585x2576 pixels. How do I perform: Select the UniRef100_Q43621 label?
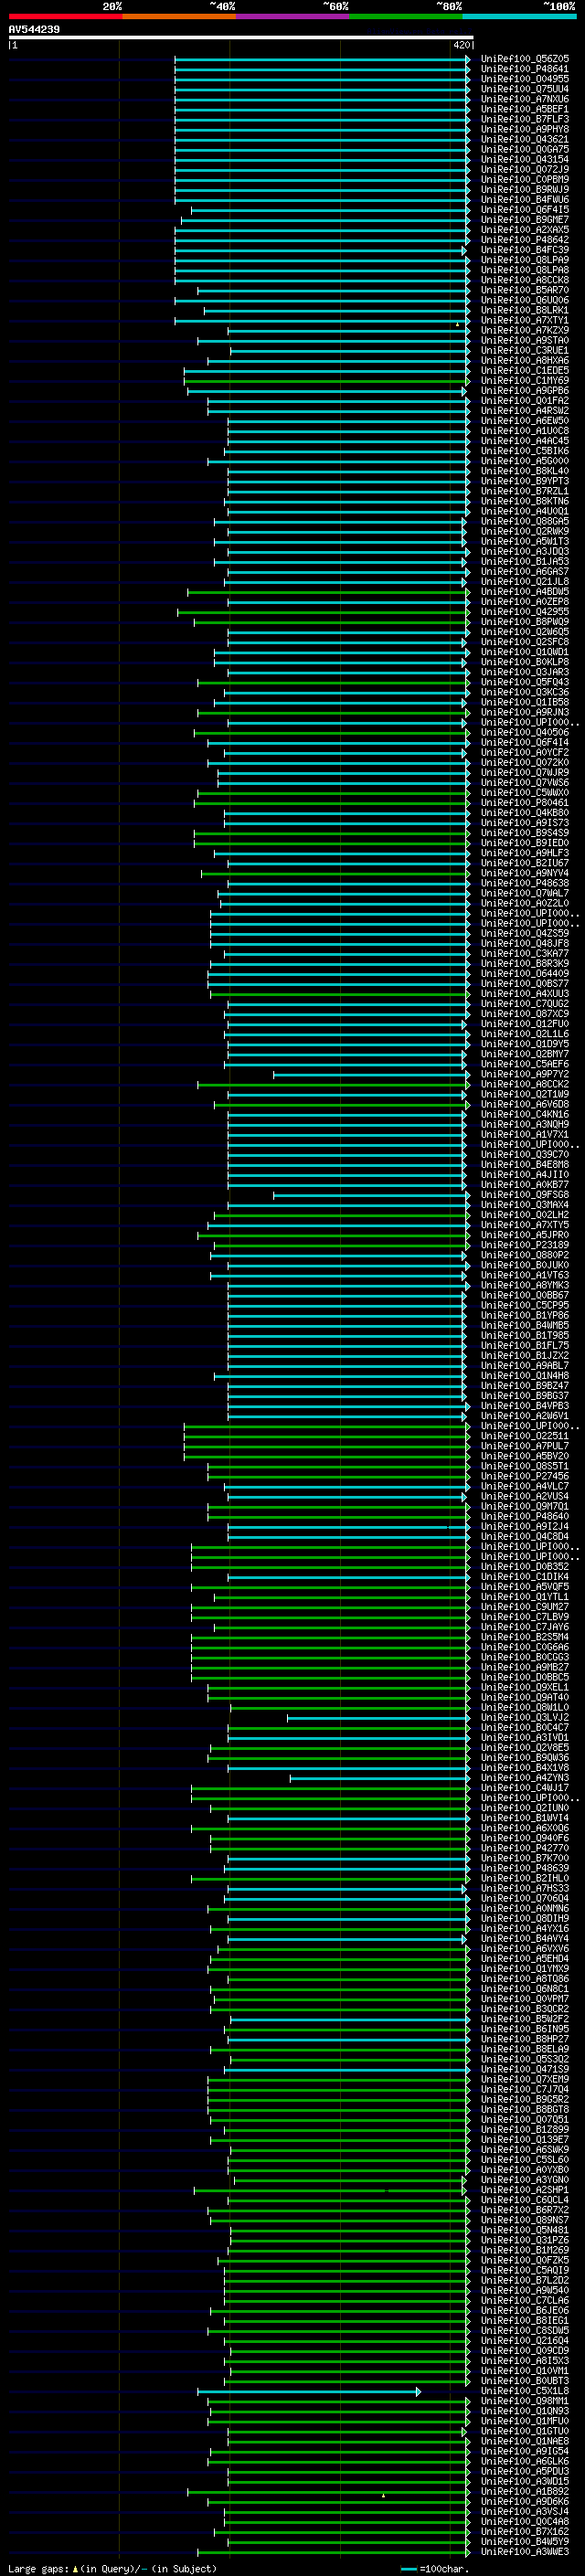coord(524,139)
